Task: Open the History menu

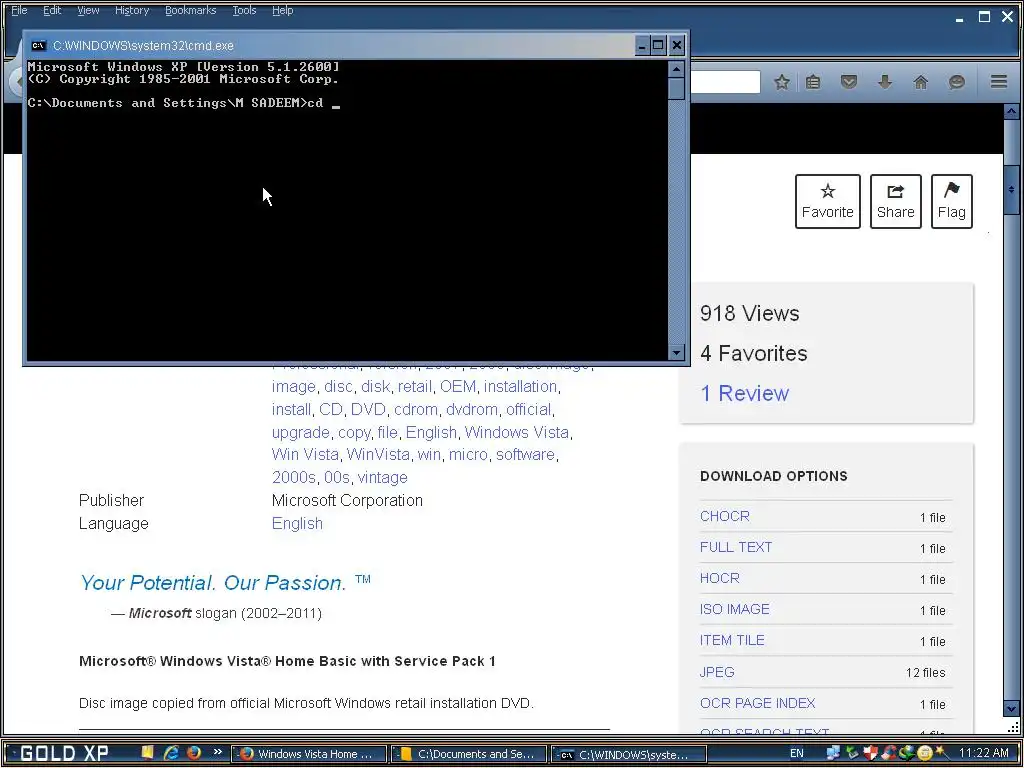Action: [132, 10]
